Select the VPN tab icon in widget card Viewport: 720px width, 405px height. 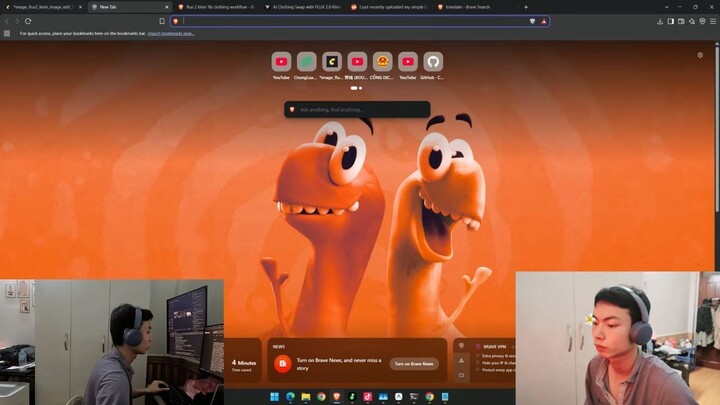point(461,346)
